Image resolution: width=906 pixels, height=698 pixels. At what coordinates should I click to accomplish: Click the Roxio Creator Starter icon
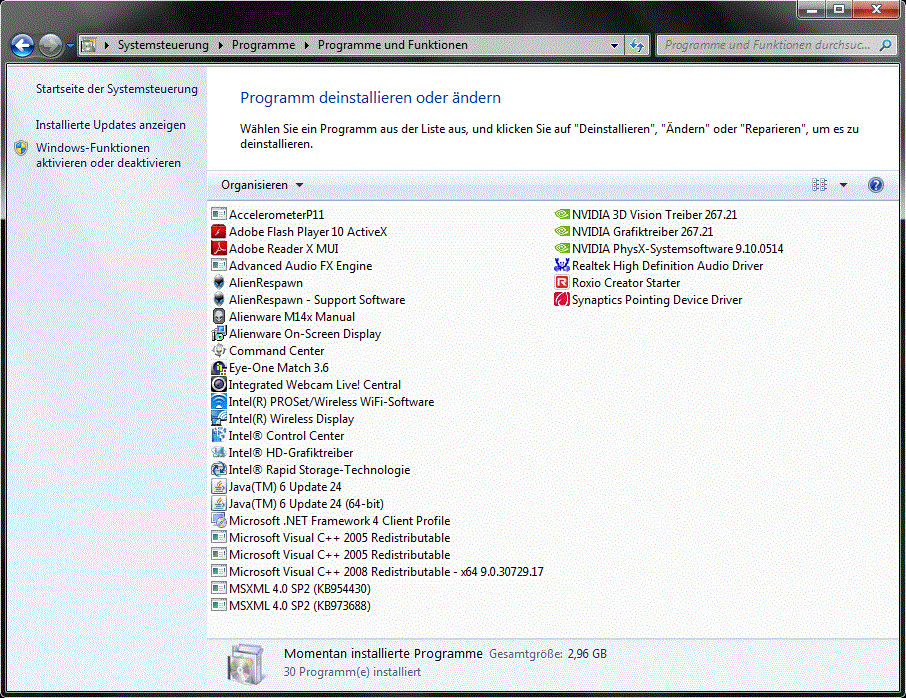(x=562, y=283)
